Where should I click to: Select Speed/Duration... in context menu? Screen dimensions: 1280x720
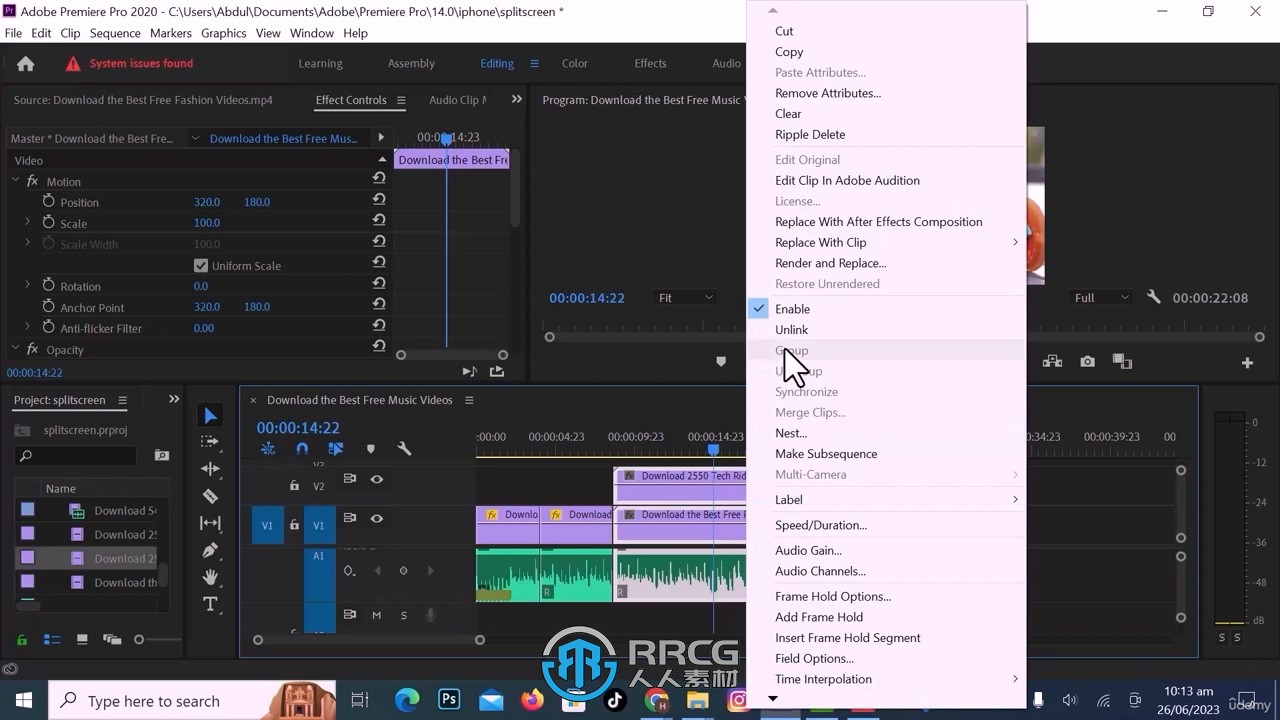click(821, 526)
